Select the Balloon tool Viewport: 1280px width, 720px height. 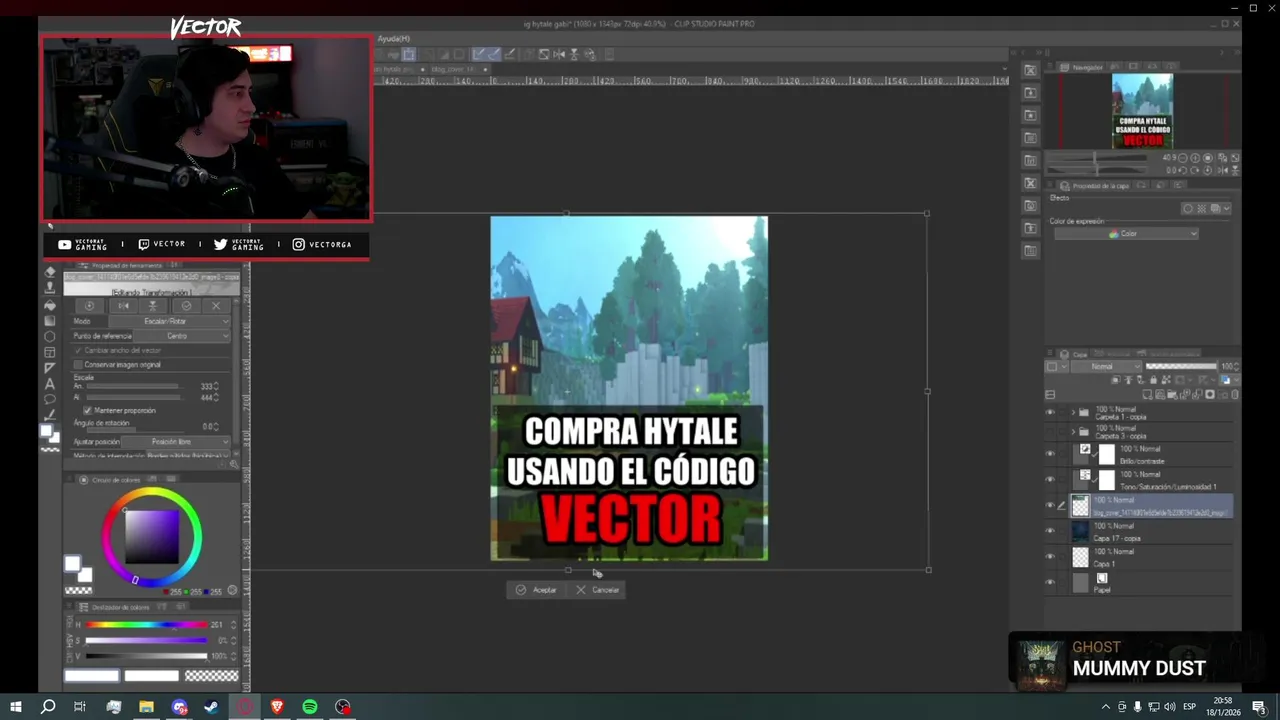[50, 399]
